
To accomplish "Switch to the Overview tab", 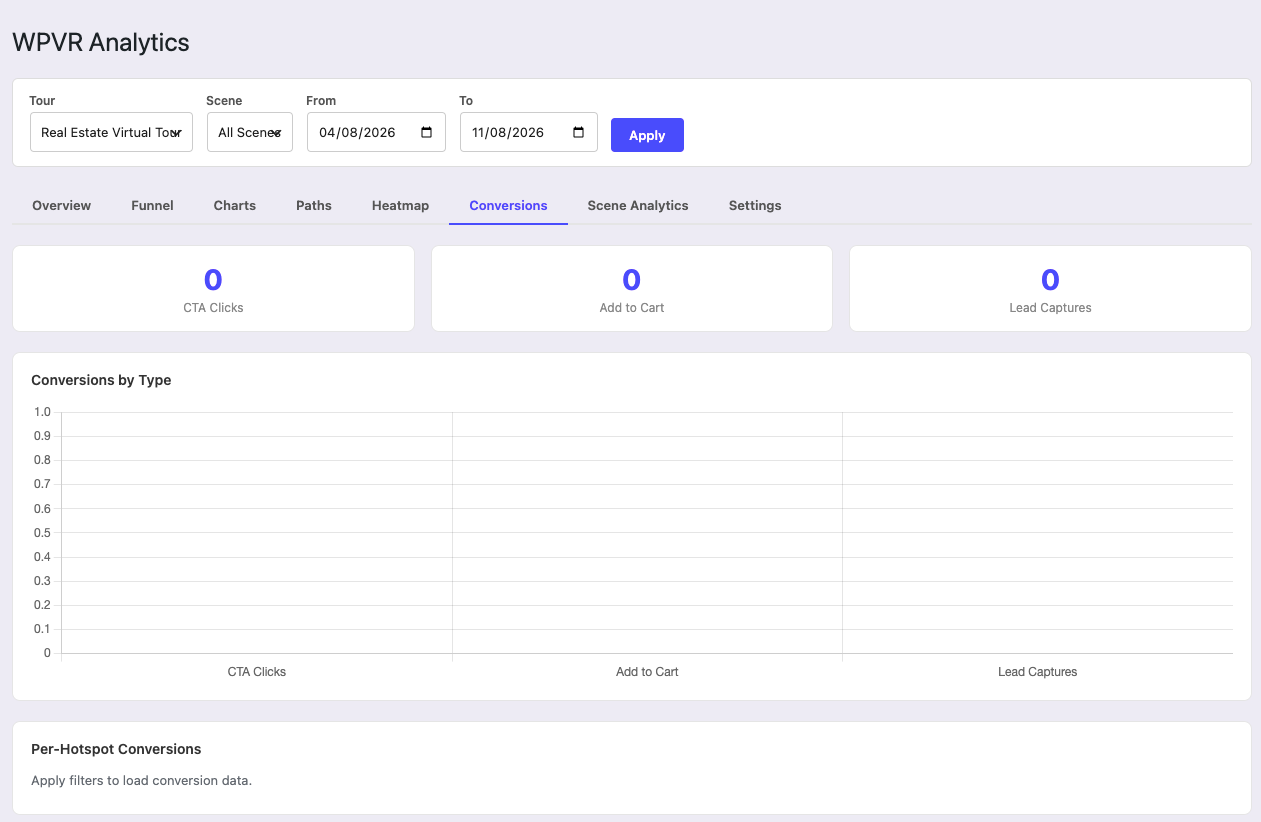I will pos(62,205).
